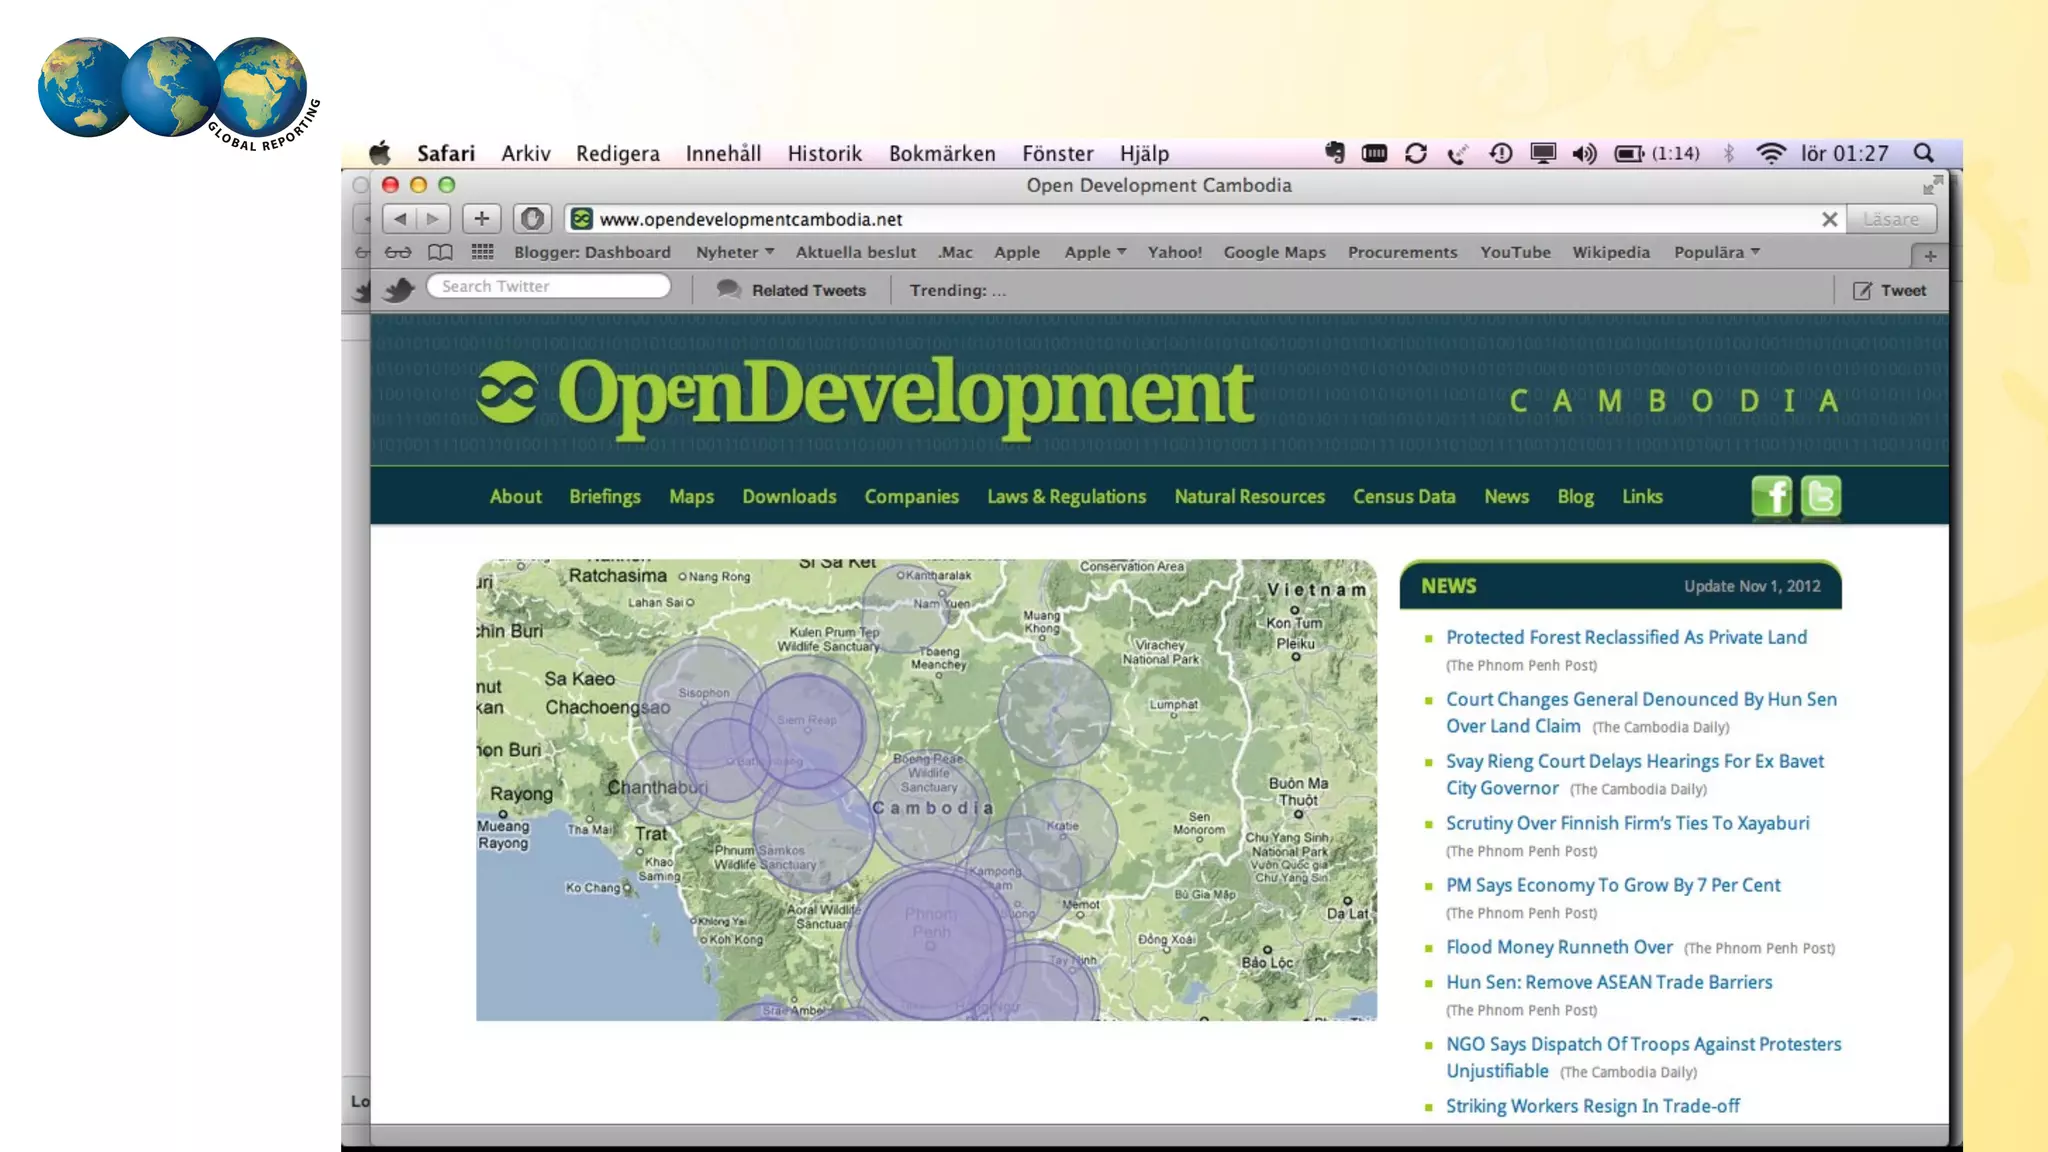Toggle the Läsare reader button
The height and width of the screenshot is (1152, 2048).
coord(1890,219)
